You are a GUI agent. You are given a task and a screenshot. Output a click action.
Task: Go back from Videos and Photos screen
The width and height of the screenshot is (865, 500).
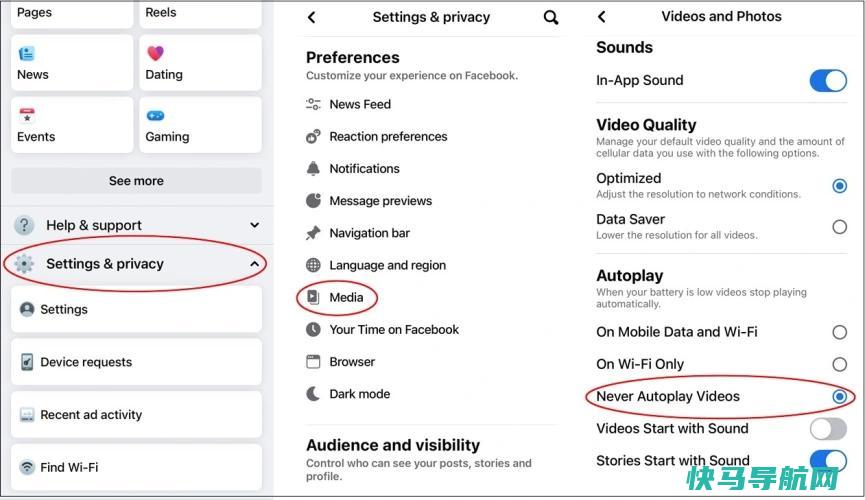pos(602,17)
